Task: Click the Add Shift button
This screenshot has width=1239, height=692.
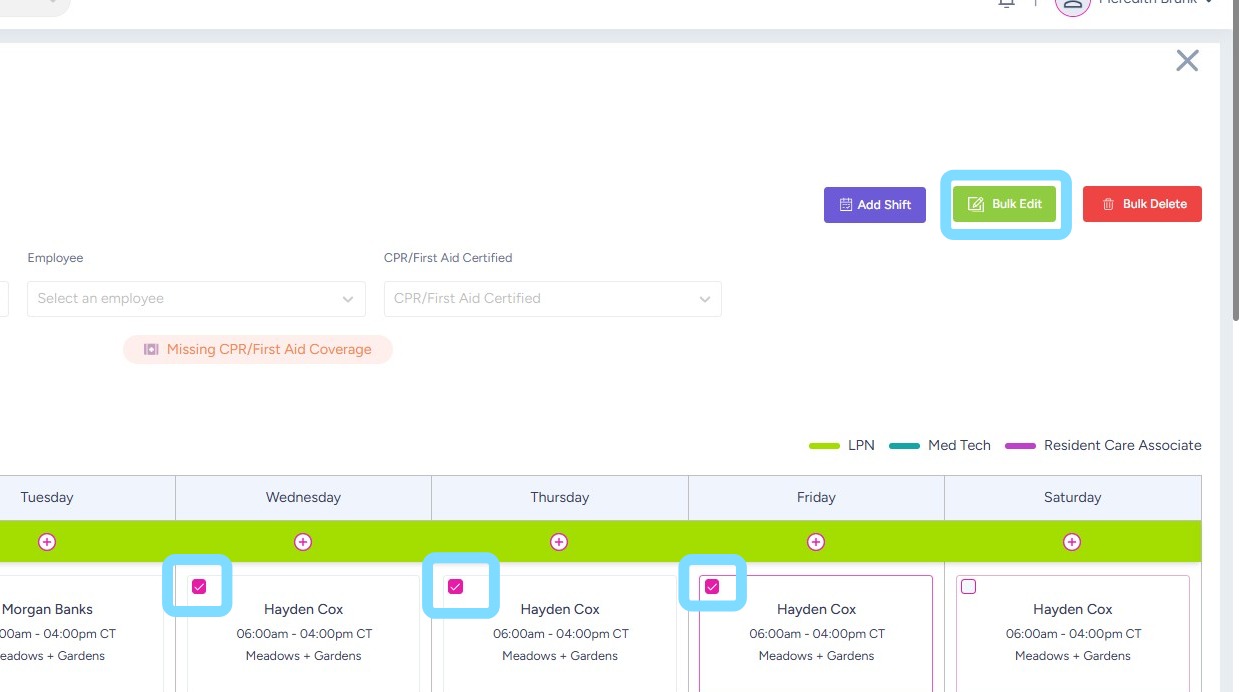Action: click(x=875, y=204)
